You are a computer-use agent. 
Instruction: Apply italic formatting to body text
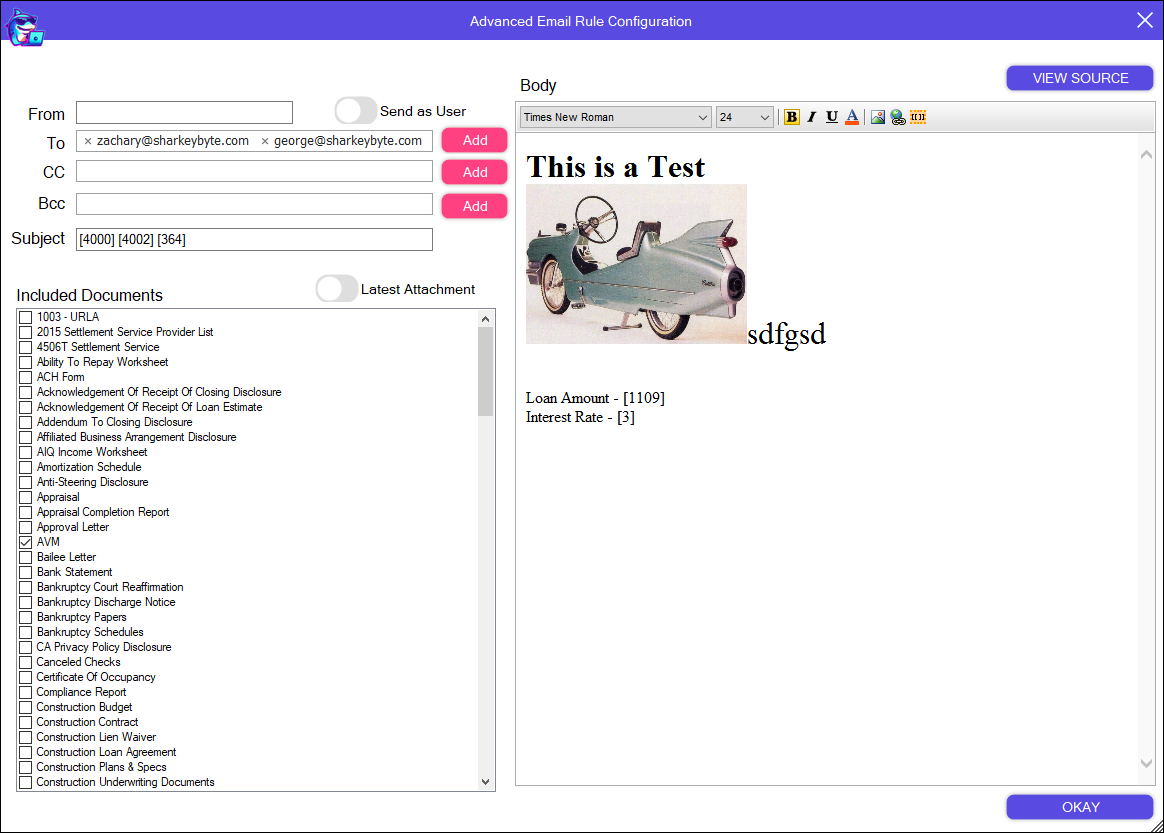[812, 117]
